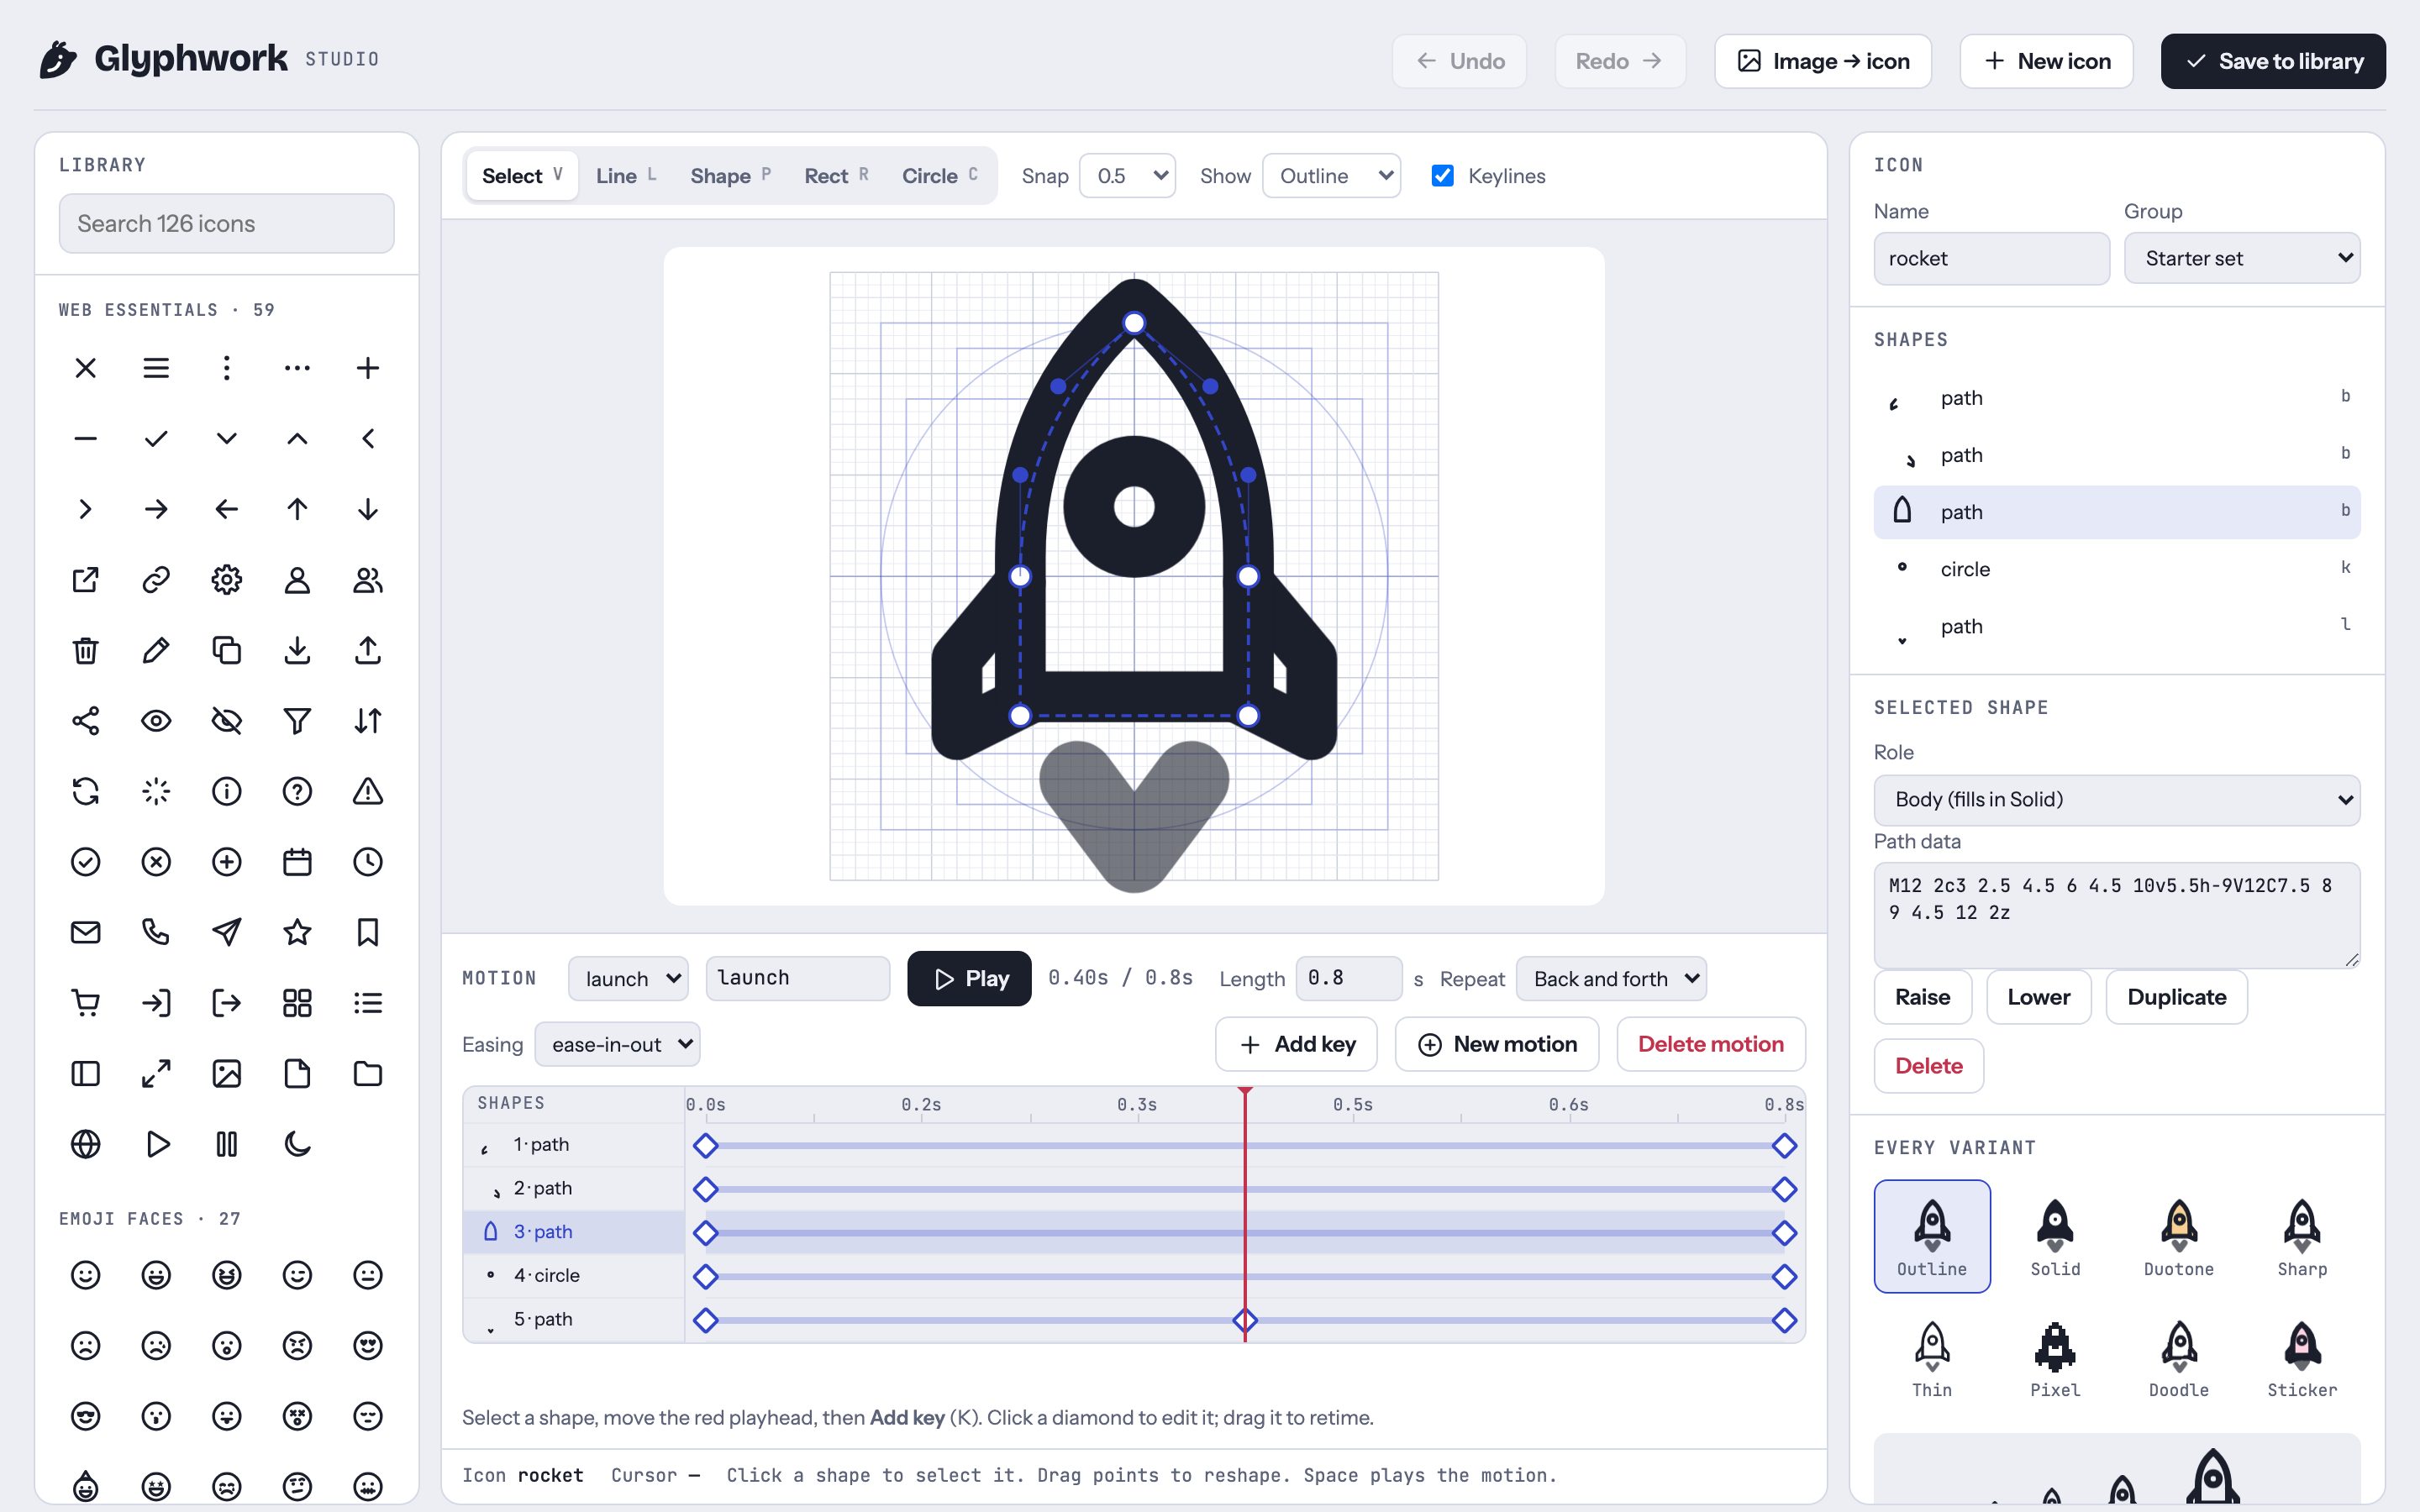Raise the selected shape
The image size is (2420, 1512).
pos(1923,997)
